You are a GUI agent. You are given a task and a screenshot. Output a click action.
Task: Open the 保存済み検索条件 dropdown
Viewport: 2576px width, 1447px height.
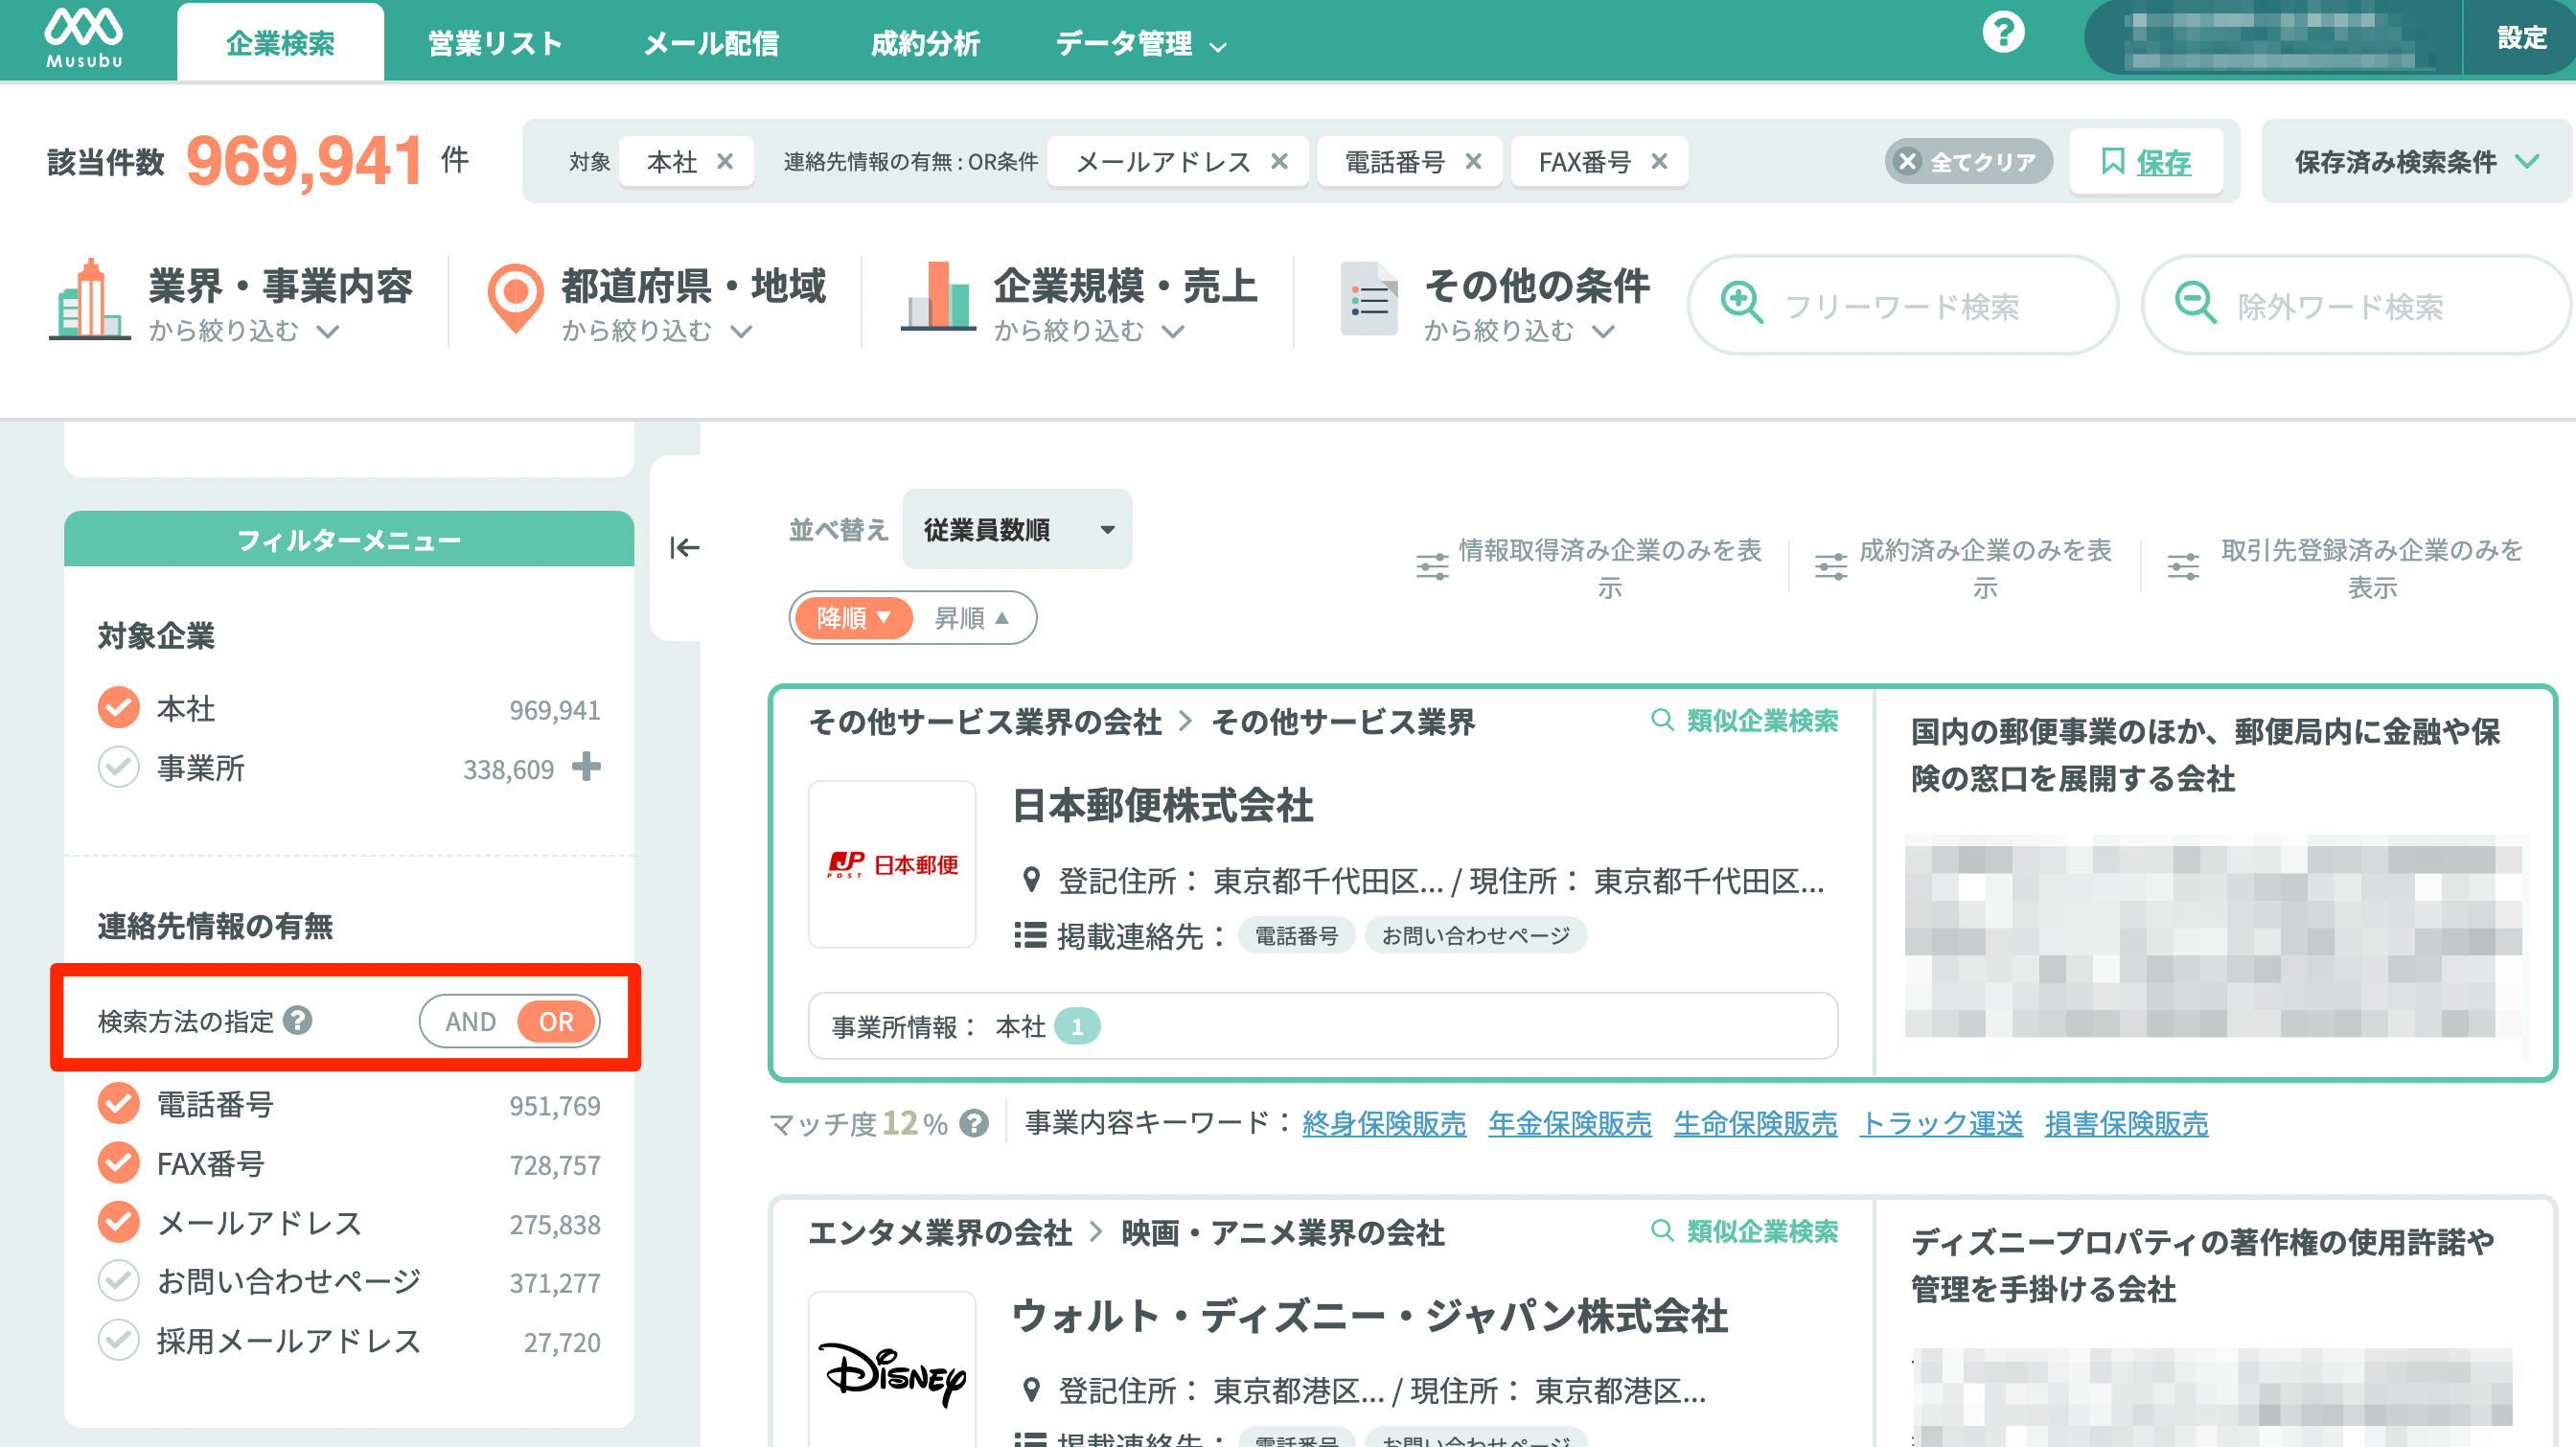[2416, 161]
